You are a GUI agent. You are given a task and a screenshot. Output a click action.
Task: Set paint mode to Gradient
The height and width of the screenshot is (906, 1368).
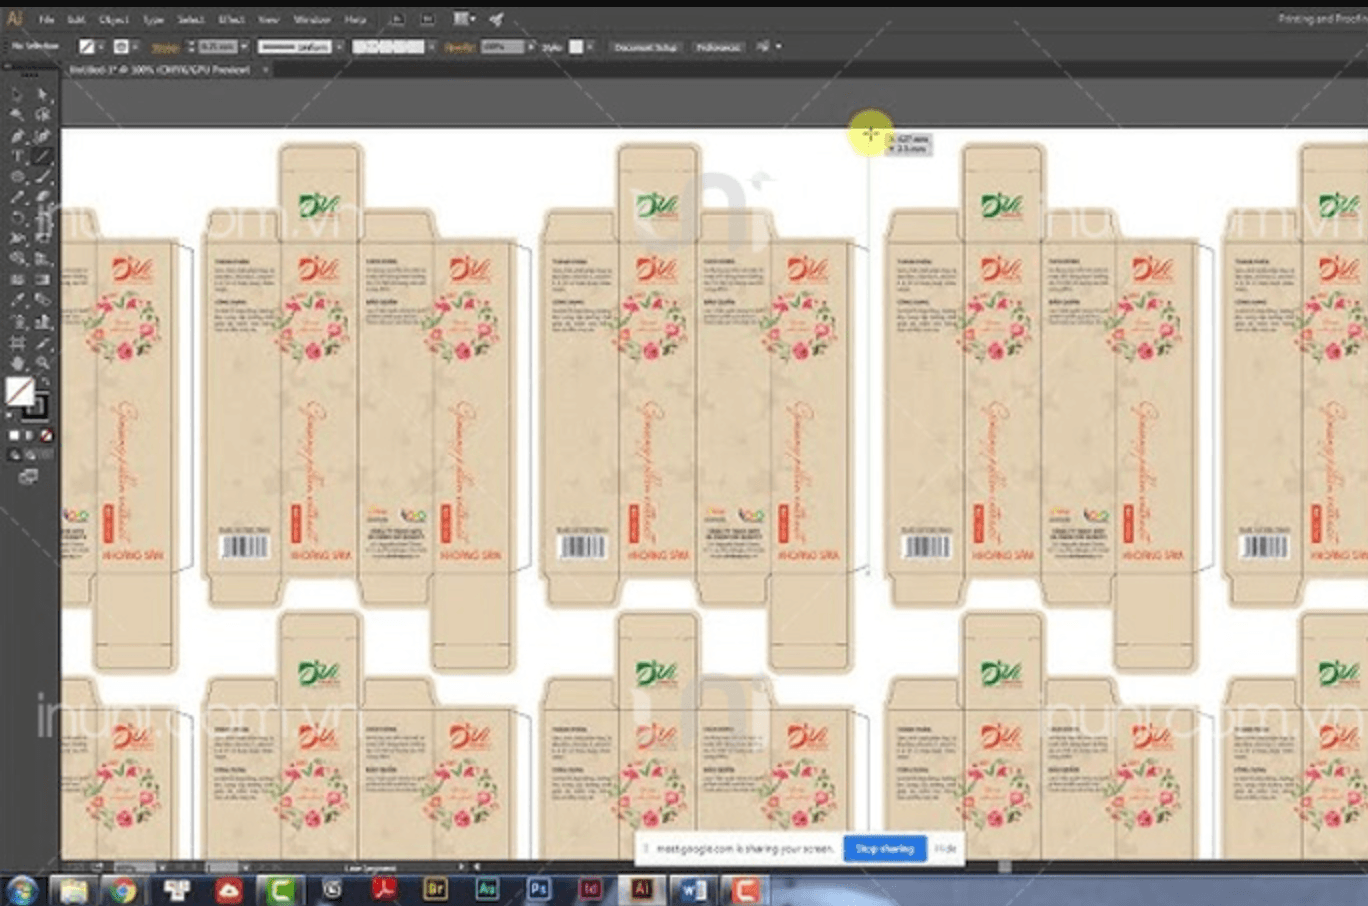(x=29, y=435)
